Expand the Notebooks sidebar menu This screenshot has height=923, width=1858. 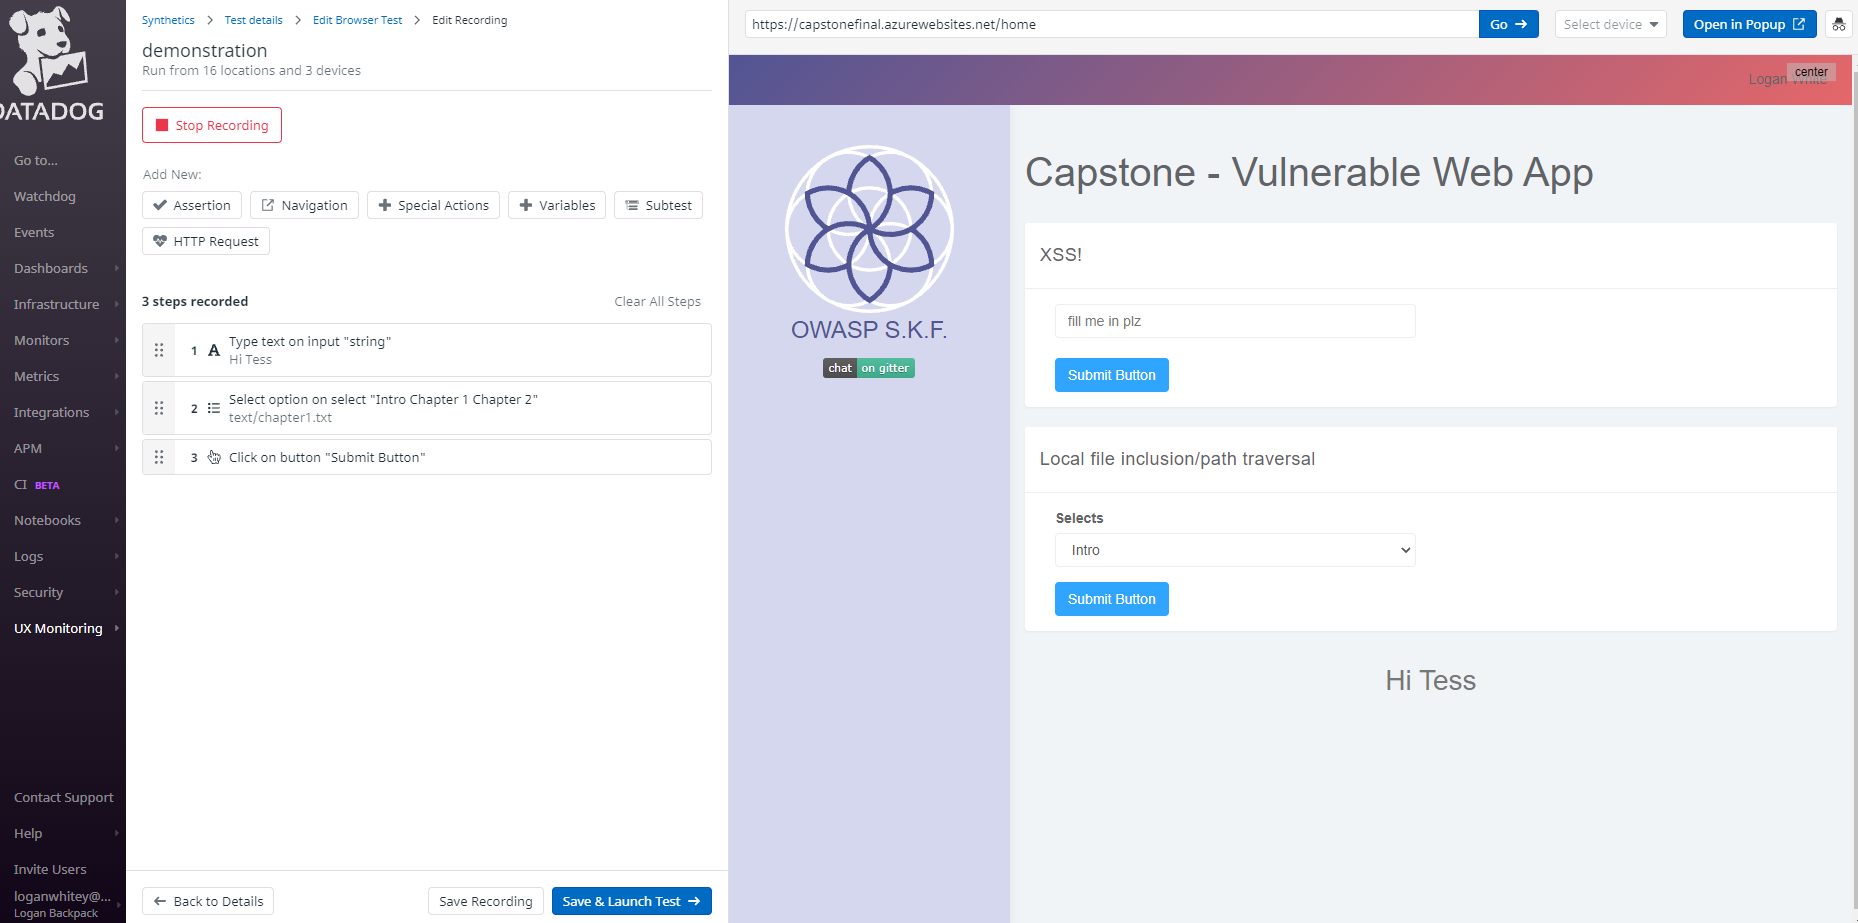point(62,520)
